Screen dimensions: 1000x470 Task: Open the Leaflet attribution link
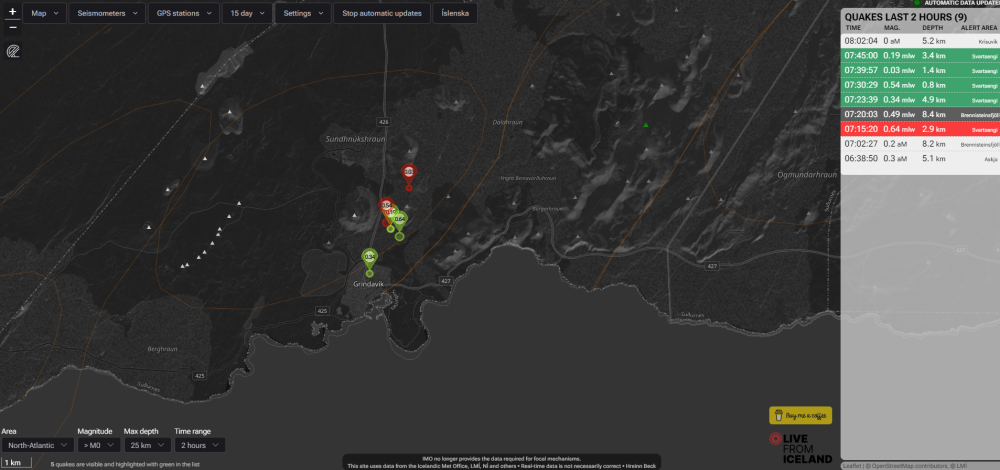[855, 465]
